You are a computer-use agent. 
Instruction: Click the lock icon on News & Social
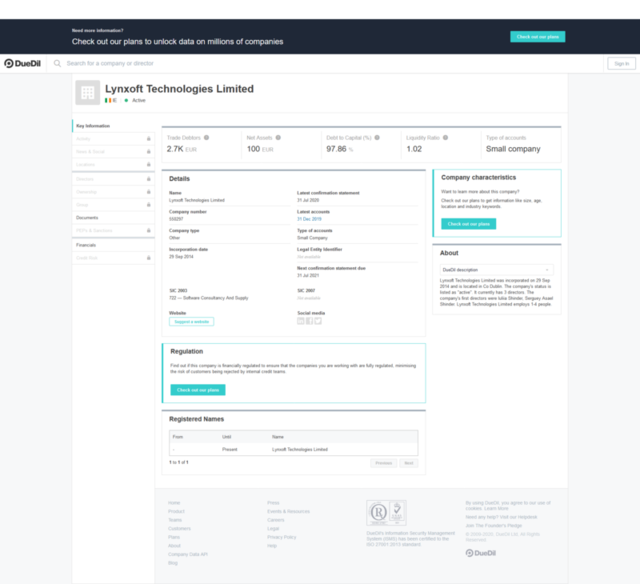pyautogui.click(x=149, y=151)
